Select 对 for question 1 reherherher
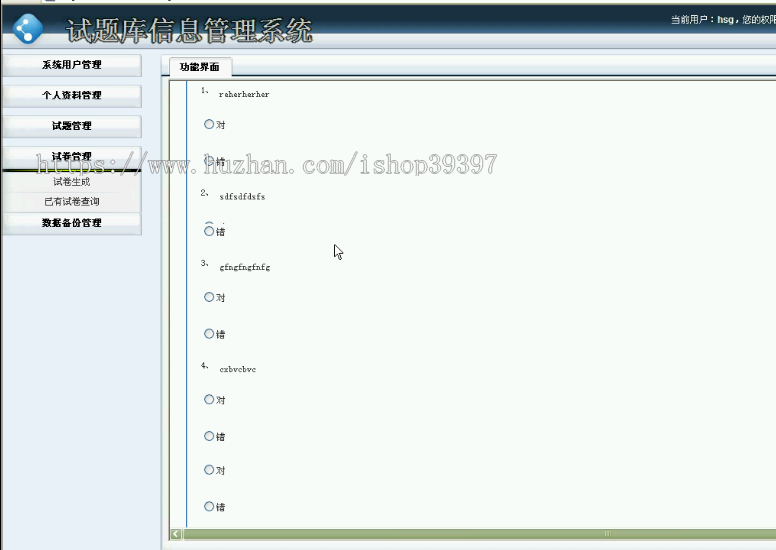Screen dimensions: 776x550 [x=209, y=124]
